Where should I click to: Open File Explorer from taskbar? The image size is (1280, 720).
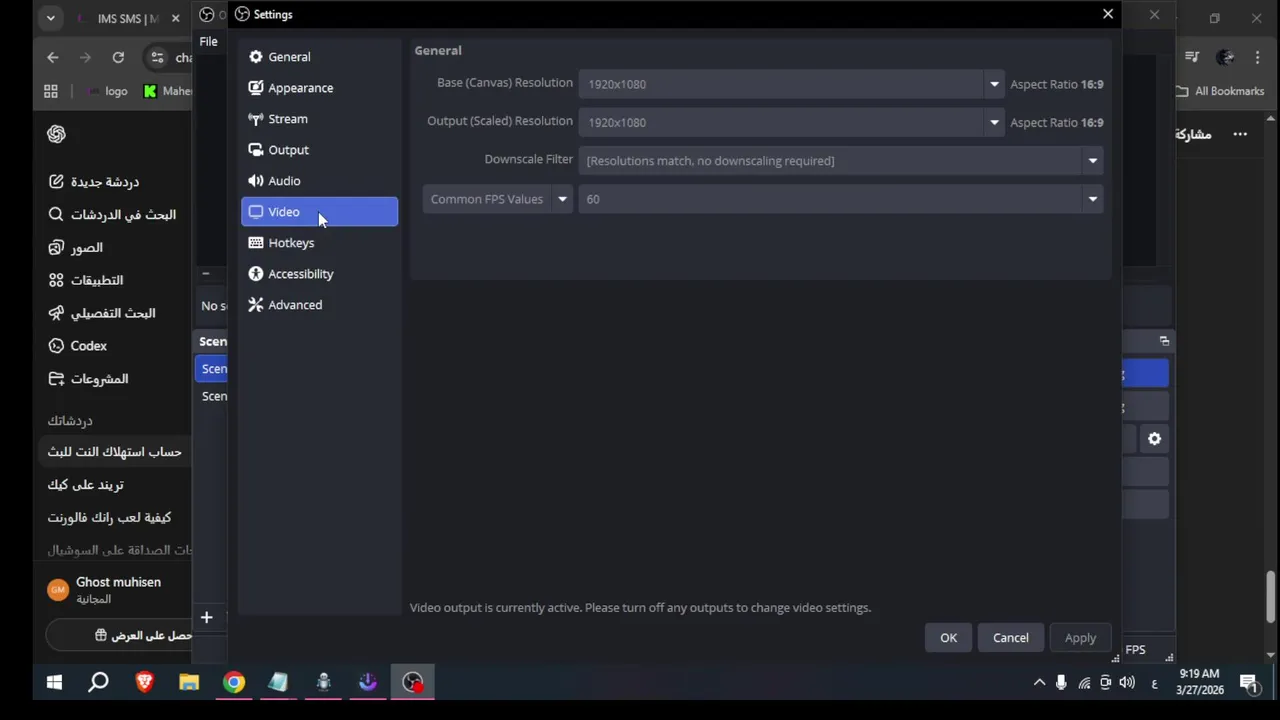point(189,682)
